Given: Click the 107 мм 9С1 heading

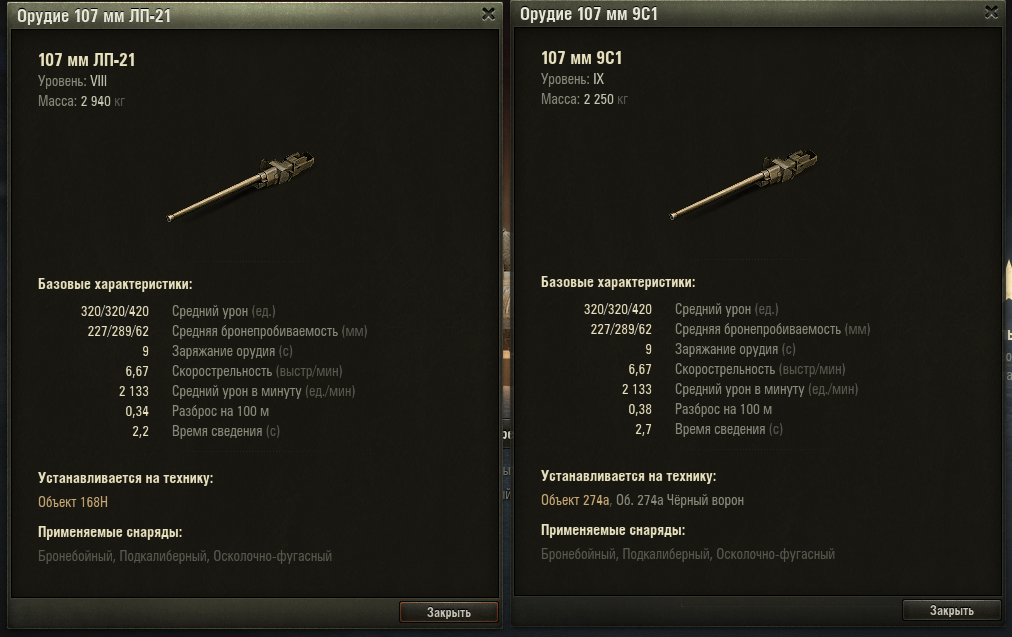Looking at the screenshot, I should tap(581, 58).
